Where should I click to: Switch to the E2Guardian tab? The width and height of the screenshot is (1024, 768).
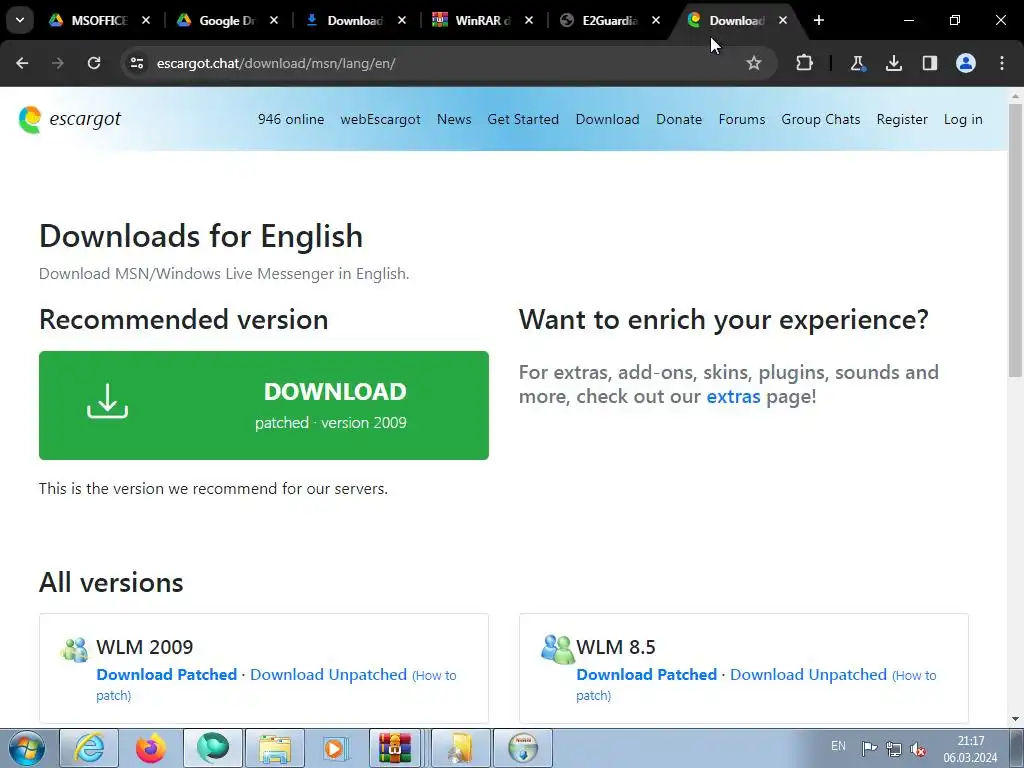click(609, 20)
